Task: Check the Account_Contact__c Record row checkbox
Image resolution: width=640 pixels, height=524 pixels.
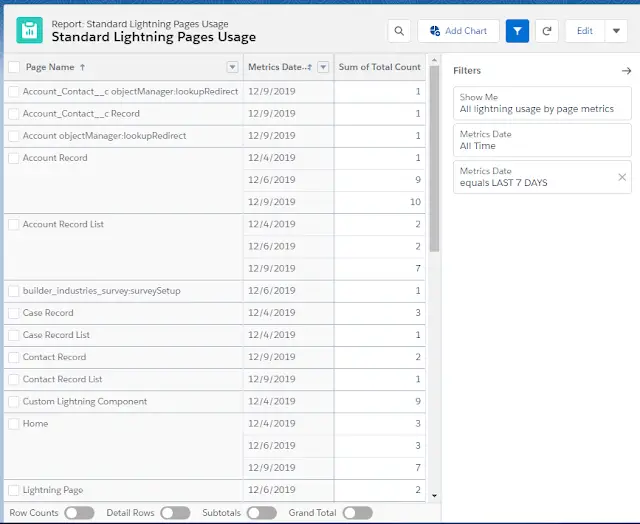Action: click(13, 114)
